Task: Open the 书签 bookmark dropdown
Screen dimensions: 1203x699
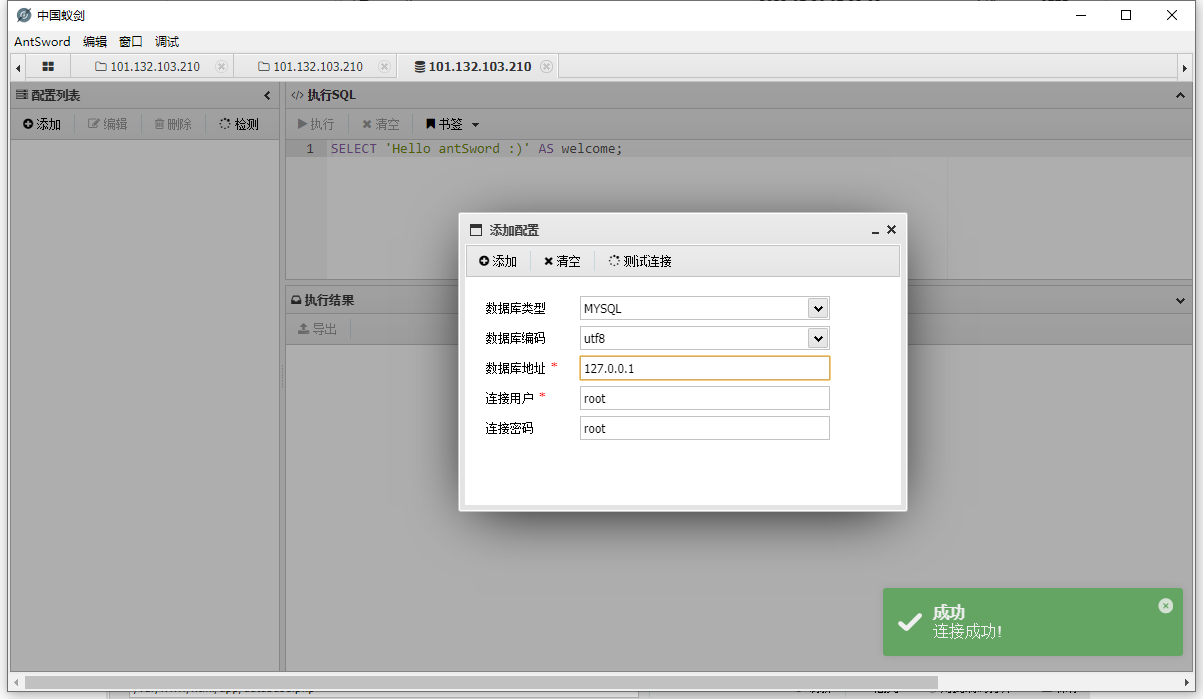Action: (452, 125)
